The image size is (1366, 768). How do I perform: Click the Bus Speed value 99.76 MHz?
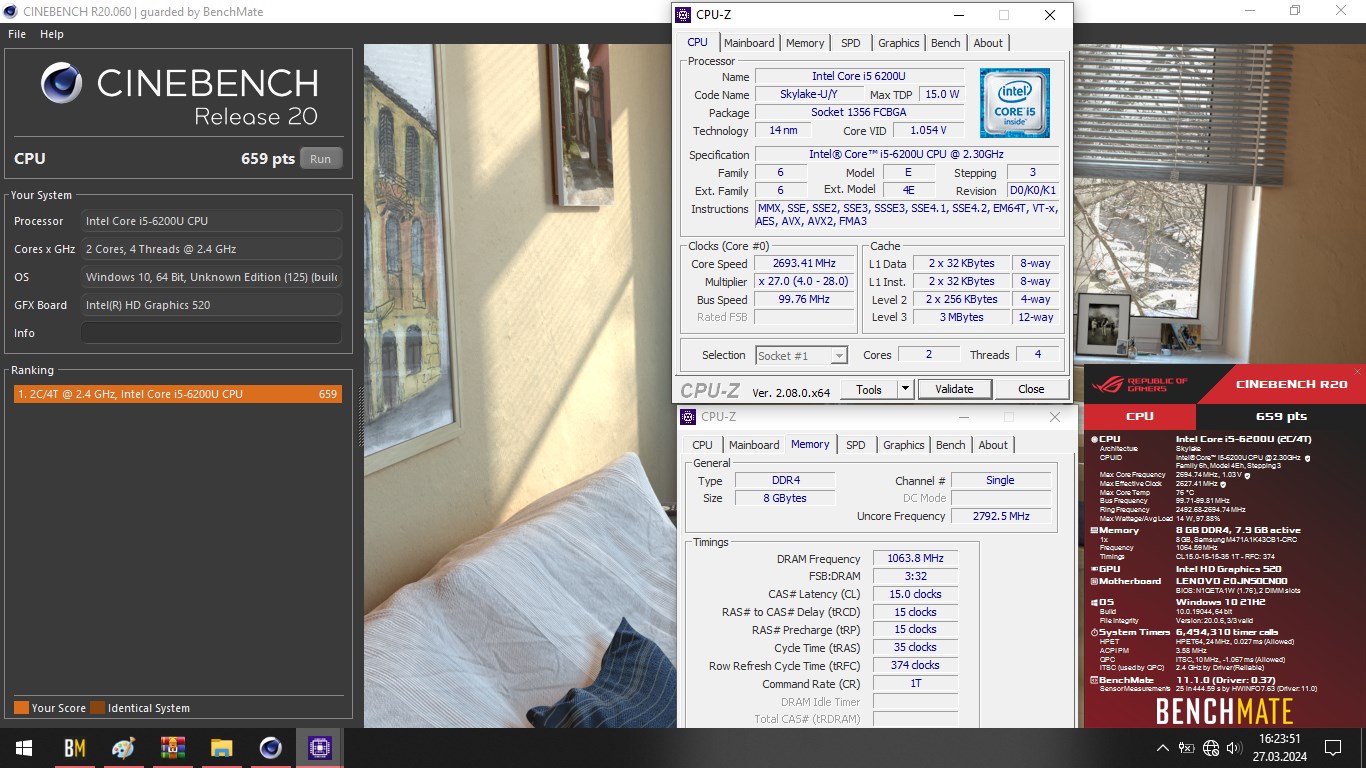coord(805,300)
